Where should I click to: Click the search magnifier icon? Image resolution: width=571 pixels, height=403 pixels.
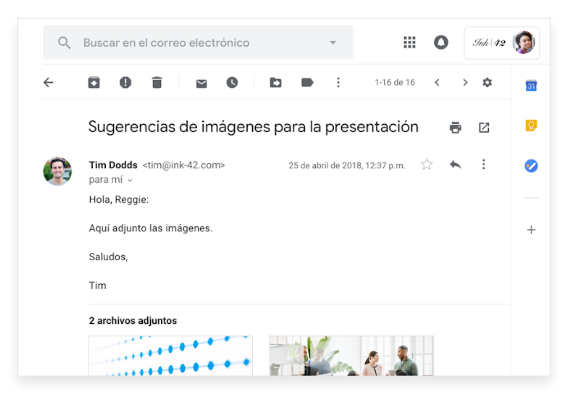click(64, 43)
